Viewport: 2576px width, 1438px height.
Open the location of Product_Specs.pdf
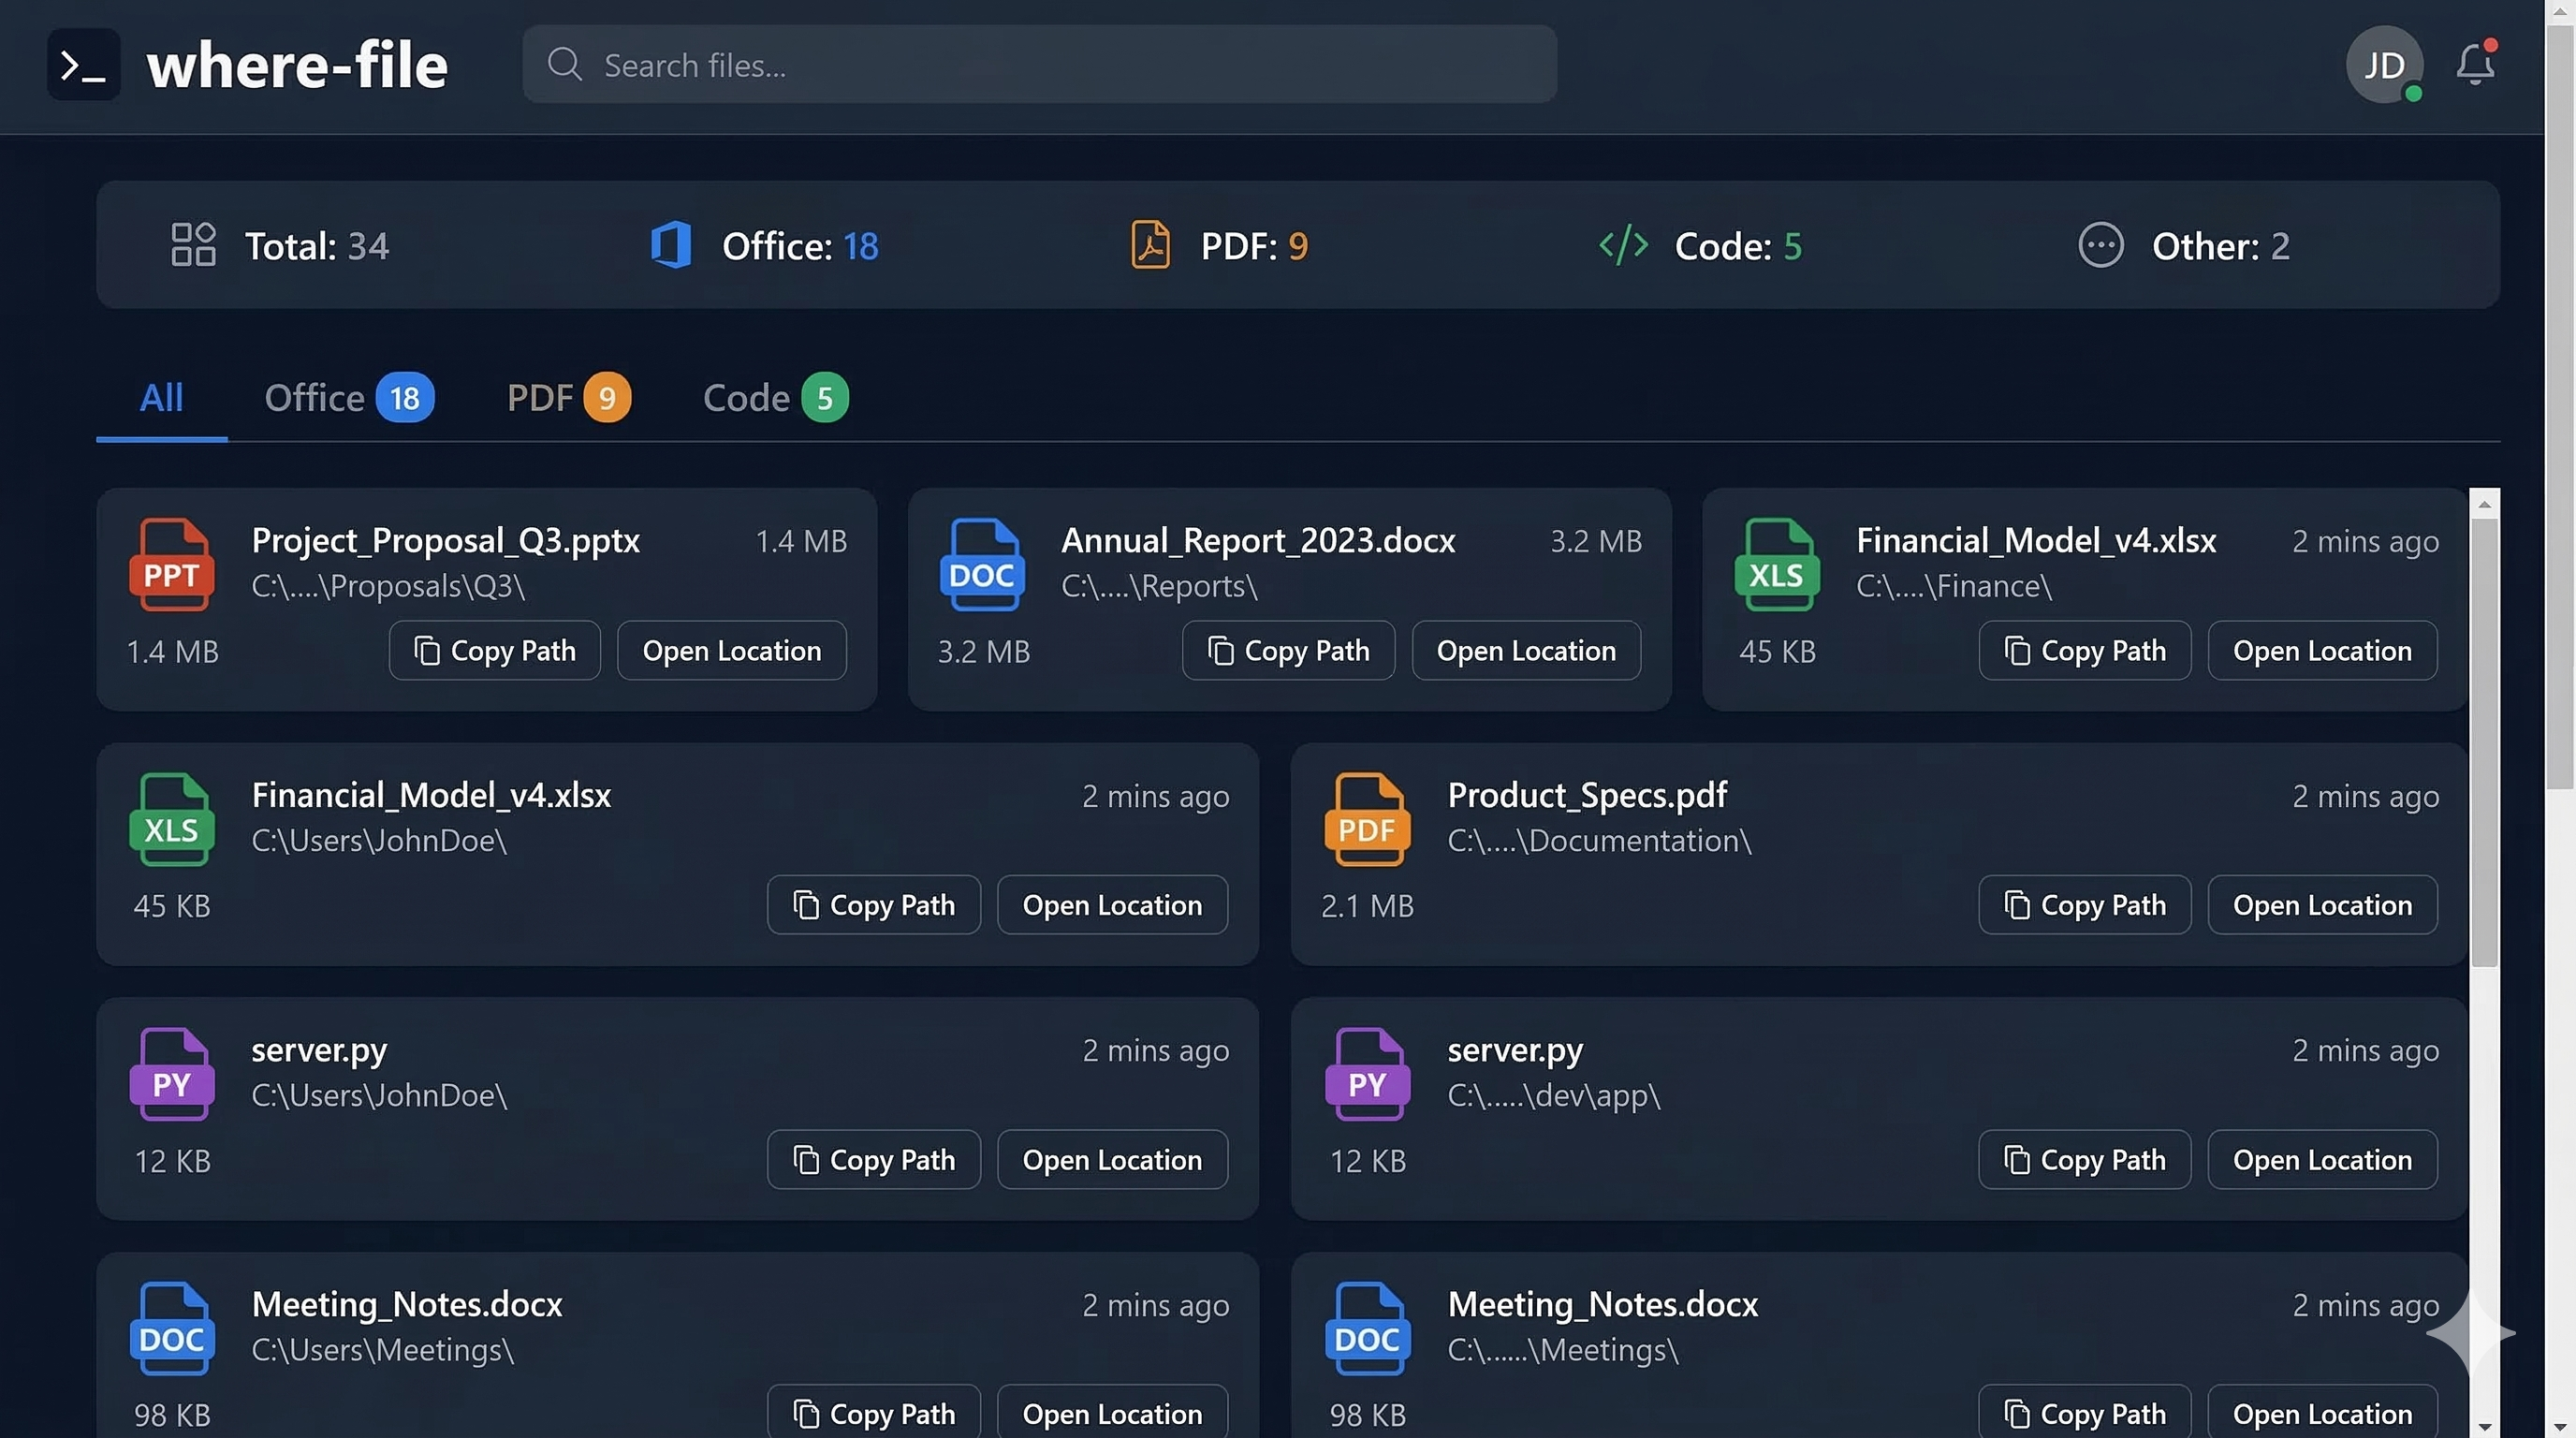(2322, 905)
